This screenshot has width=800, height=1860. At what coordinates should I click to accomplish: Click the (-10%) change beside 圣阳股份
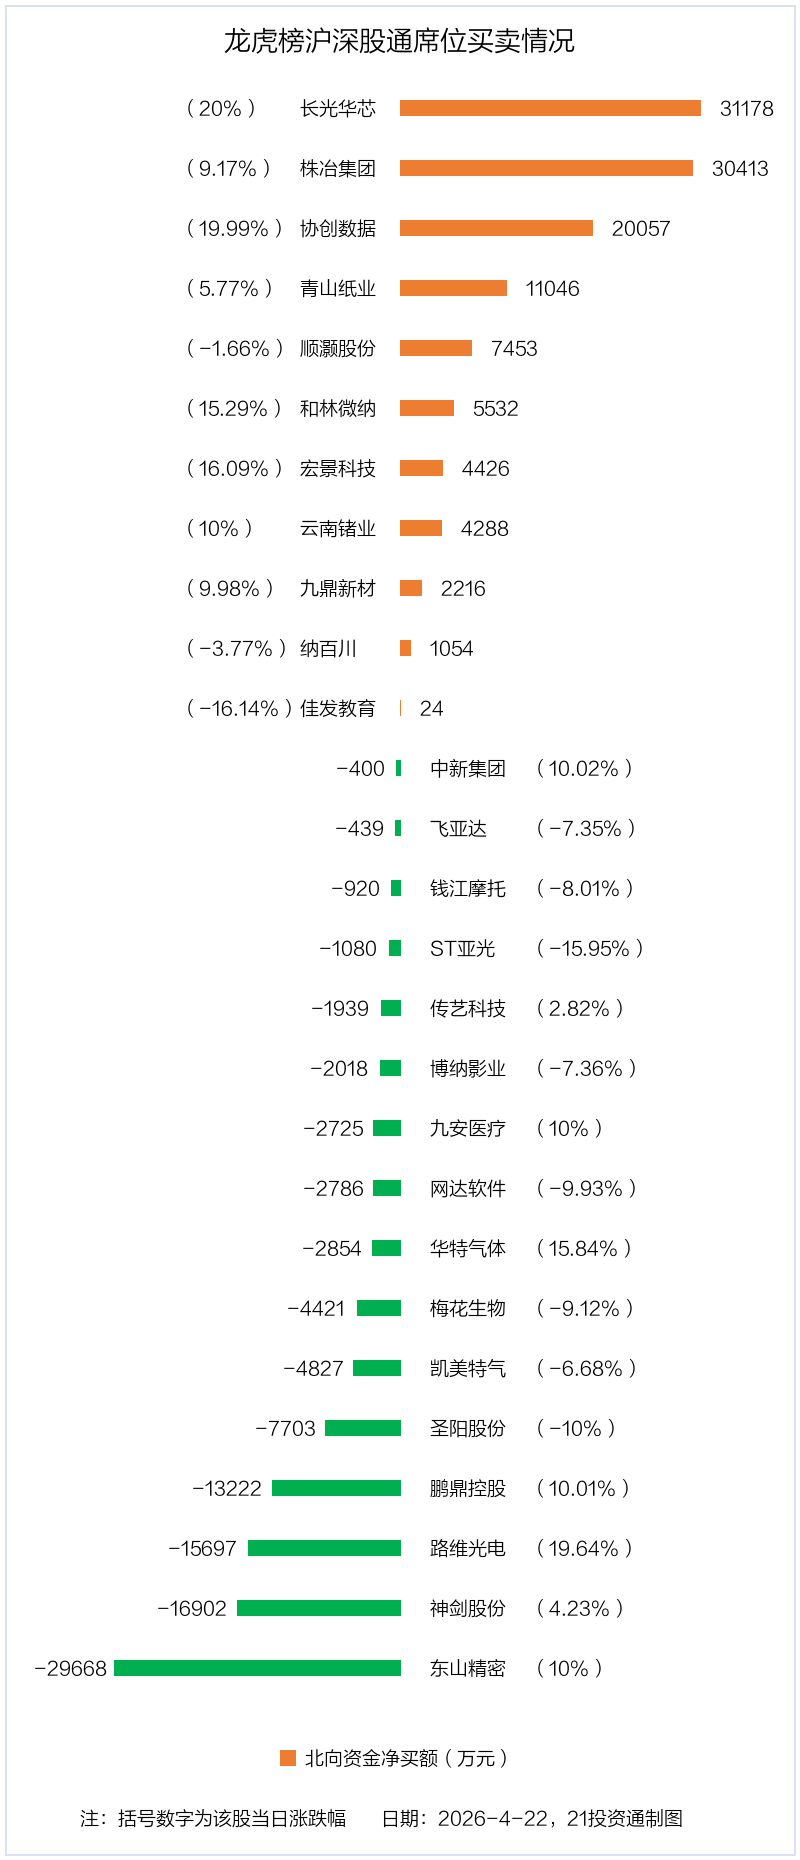[575, 1428]
